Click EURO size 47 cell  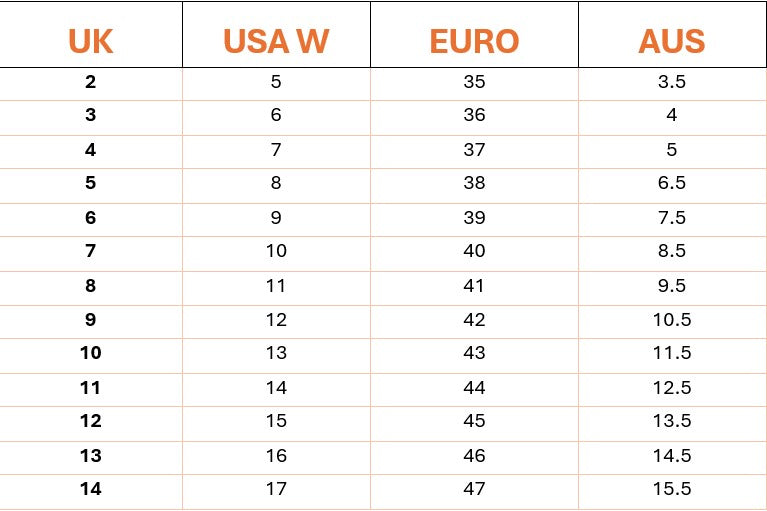click(474, 489)
